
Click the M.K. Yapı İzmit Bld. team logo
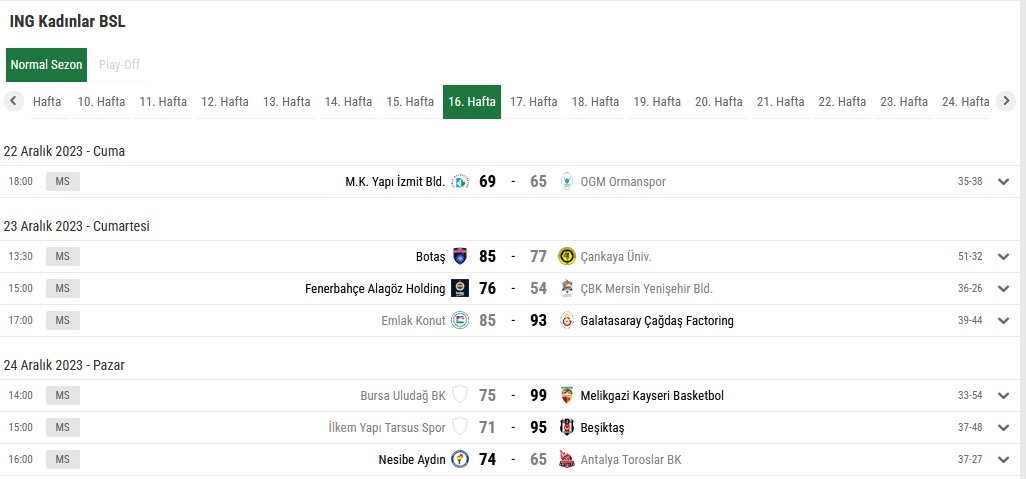tap(460, 182)
